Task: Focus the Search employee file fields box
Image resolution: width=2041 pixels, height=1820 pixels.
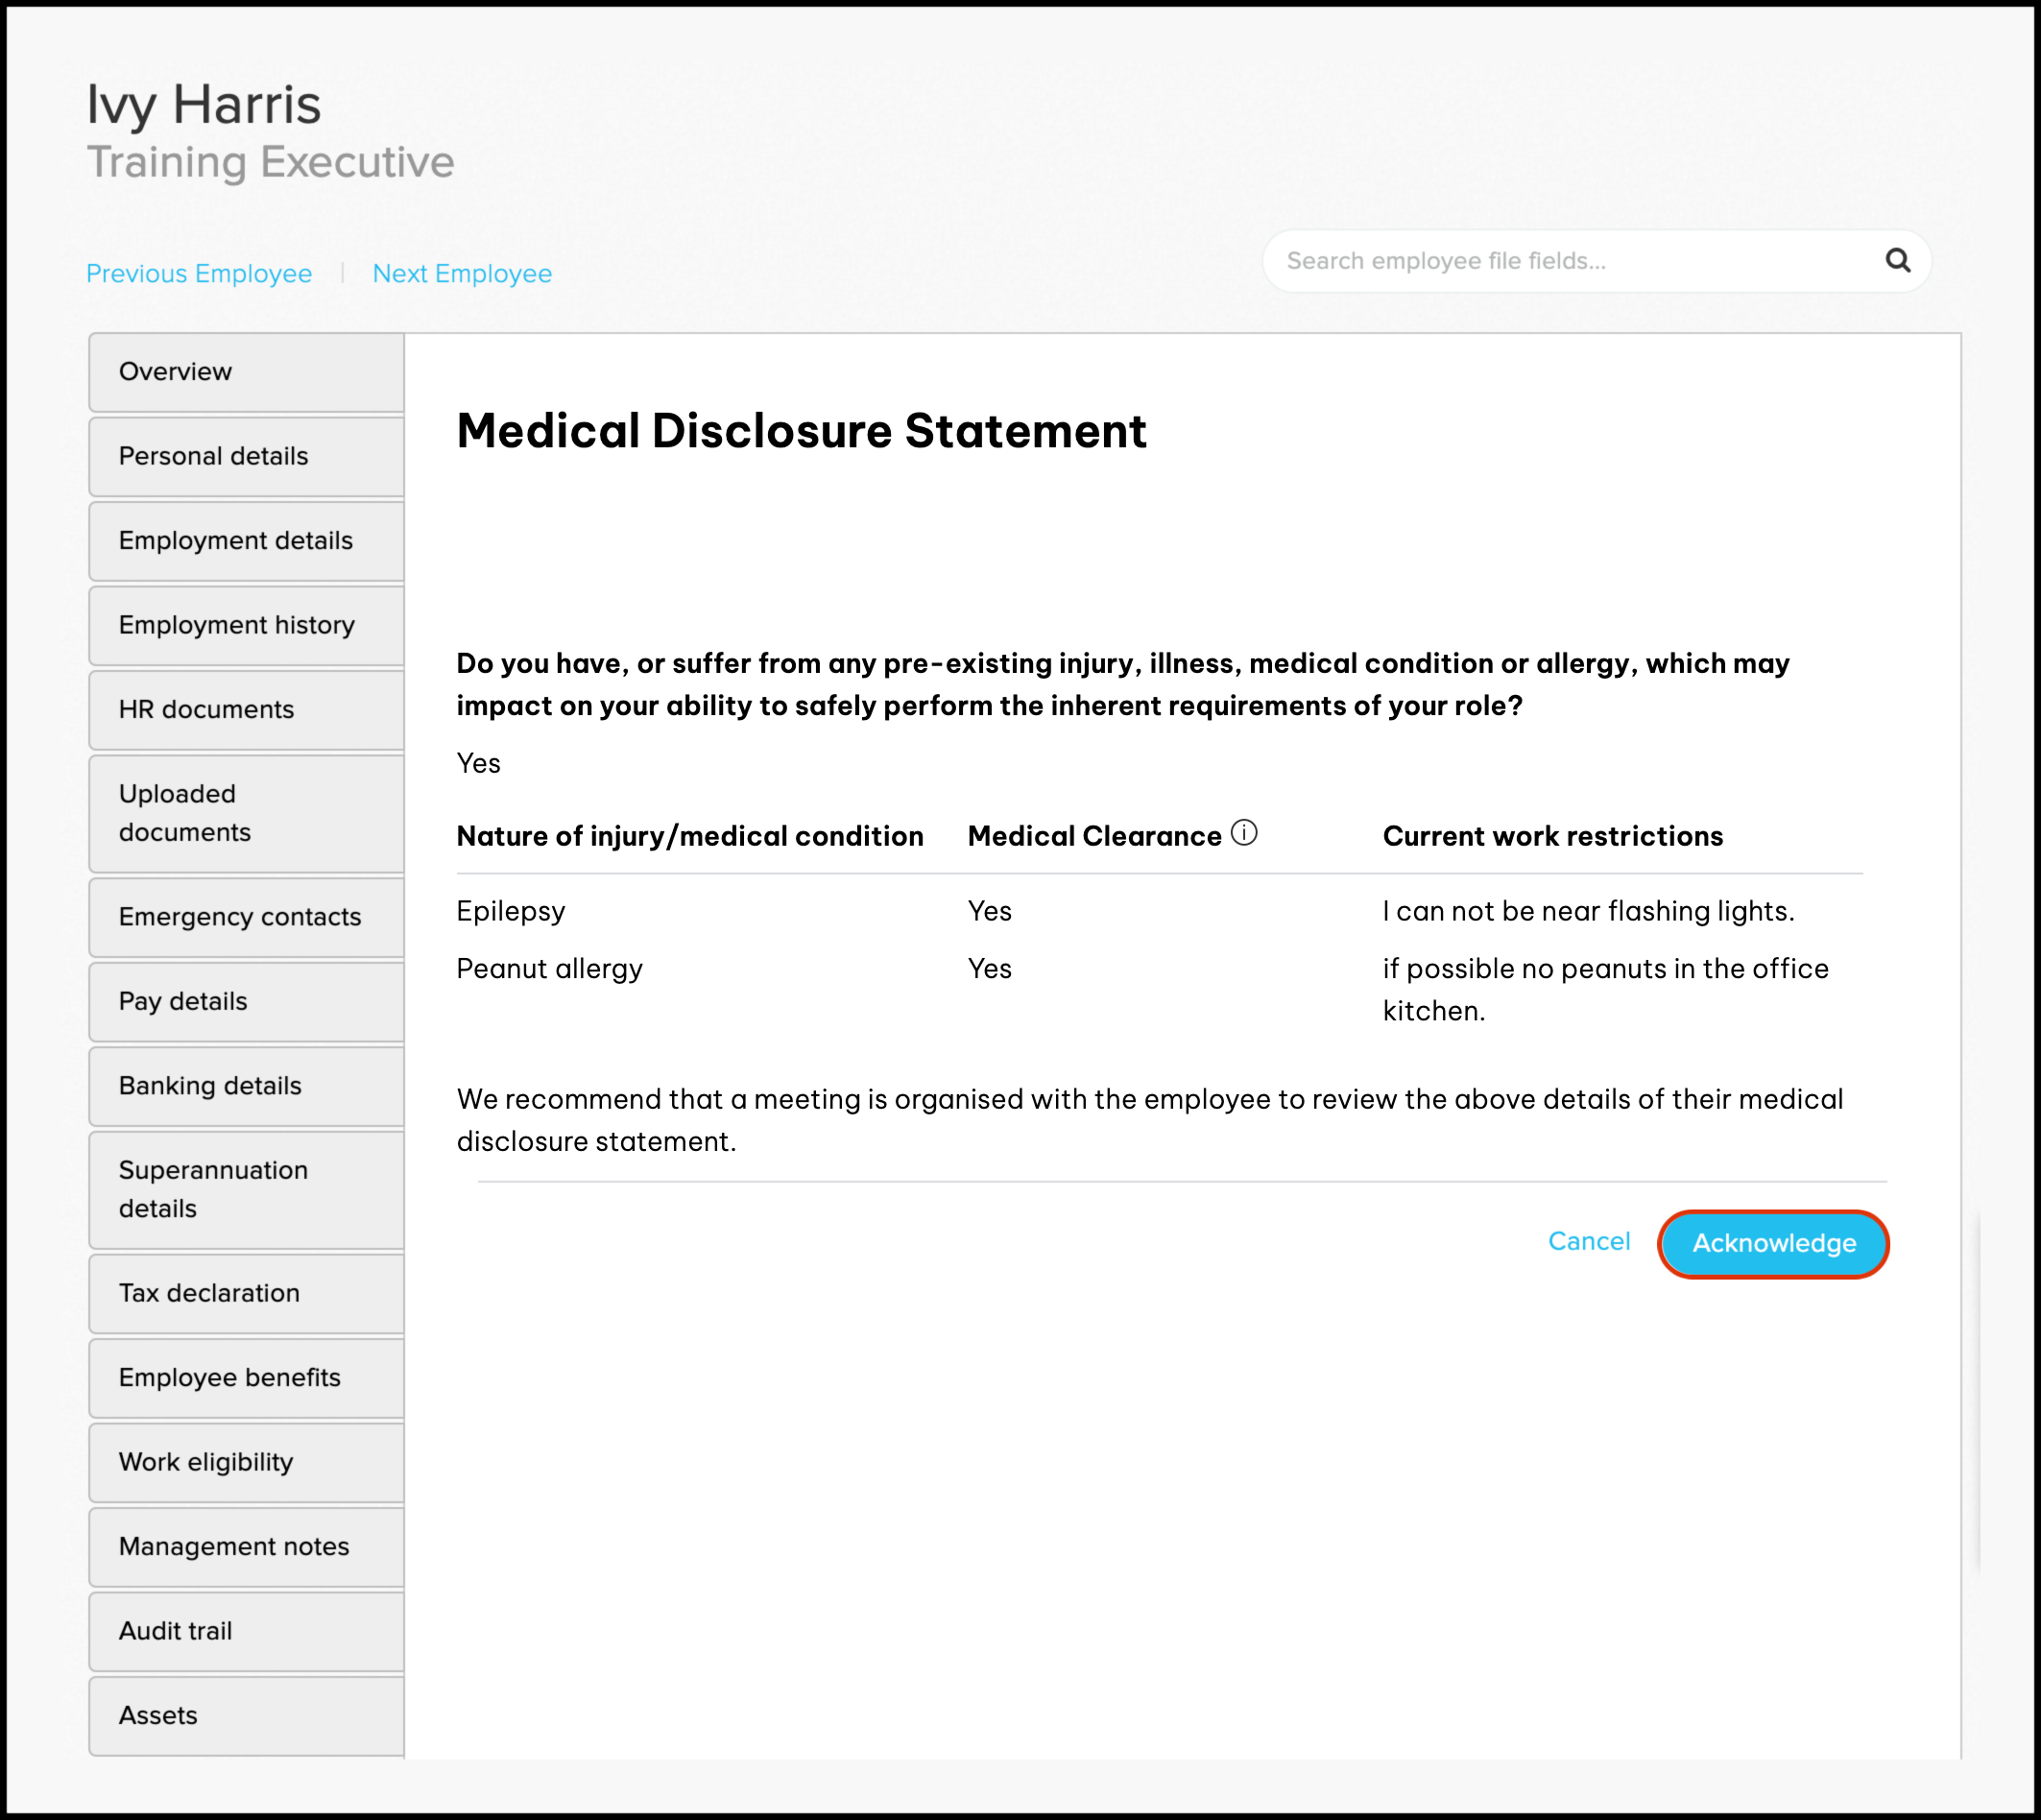Action: 1596,261
